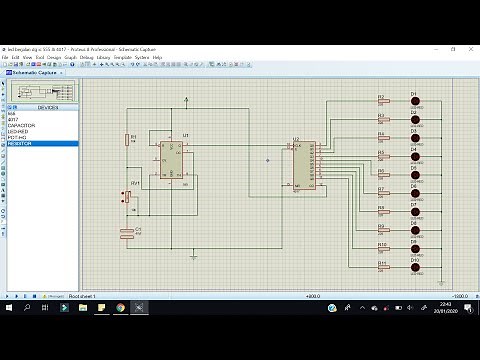The image size is (480, 360).
Task: Select the 2D Circle drawing tool
Action: [3, 173]
